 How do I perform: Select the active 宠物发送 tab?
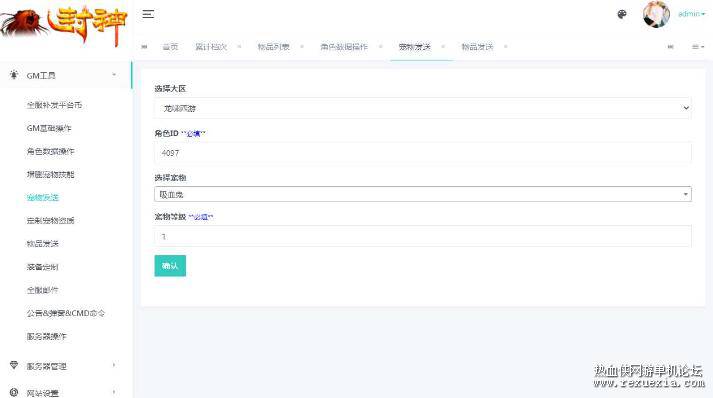click(x=414, y=47)
